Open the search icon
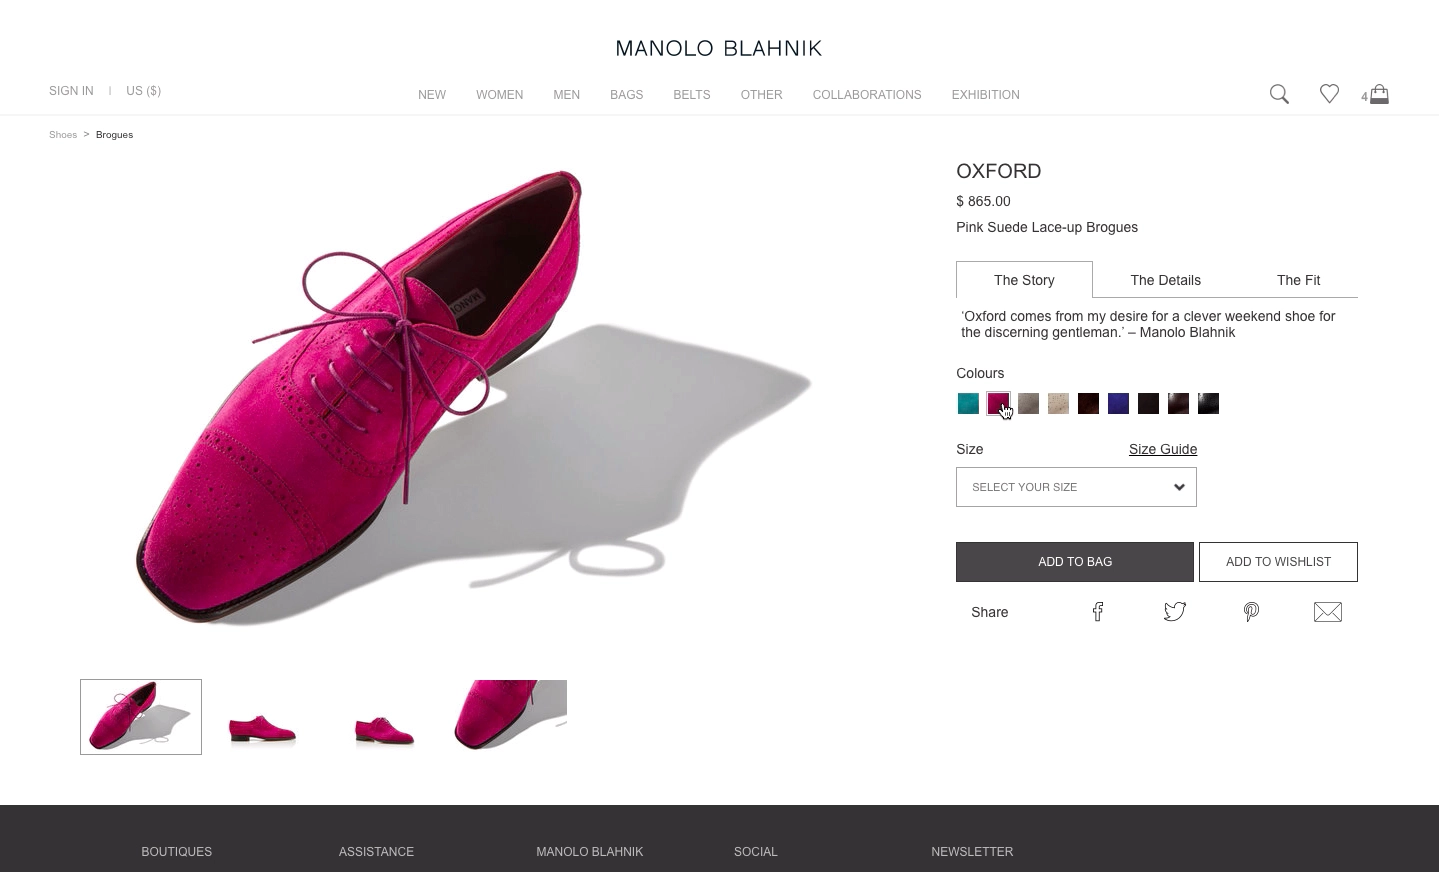This screenshot has height=872, width=1439. pyautogui.click(x=1279, y=94)
